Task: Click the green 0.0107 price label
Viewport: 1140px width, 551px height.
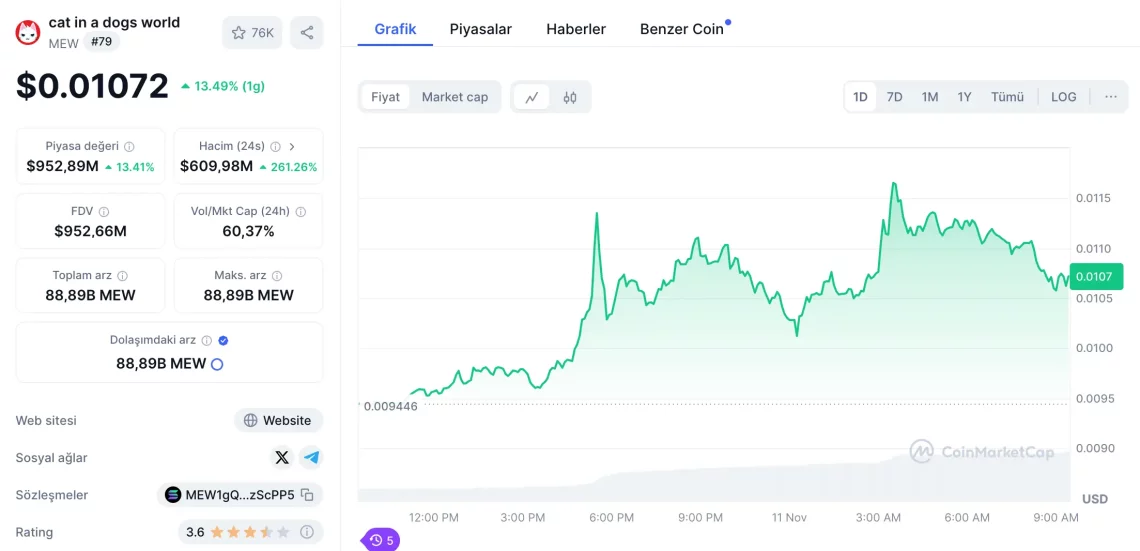Action: 1091,277
